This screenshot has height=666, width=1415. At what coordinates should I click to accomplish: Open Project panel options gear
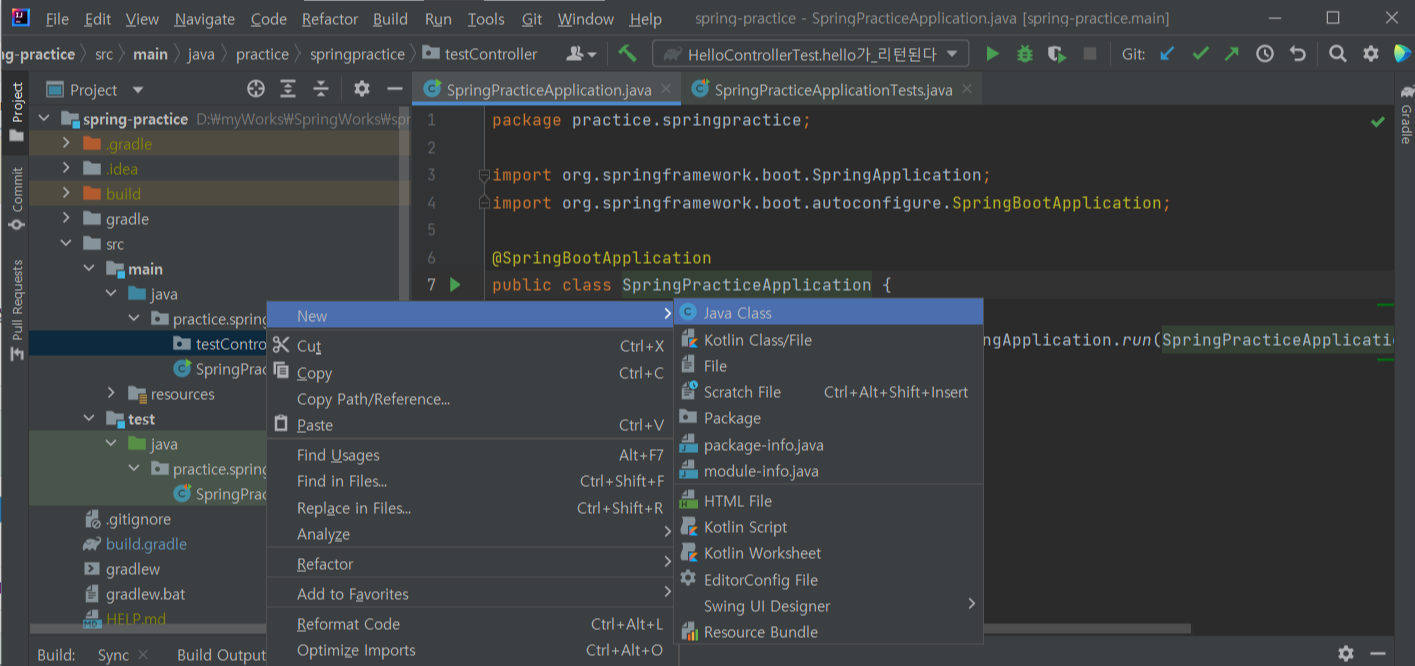click(x=362, y=89)
